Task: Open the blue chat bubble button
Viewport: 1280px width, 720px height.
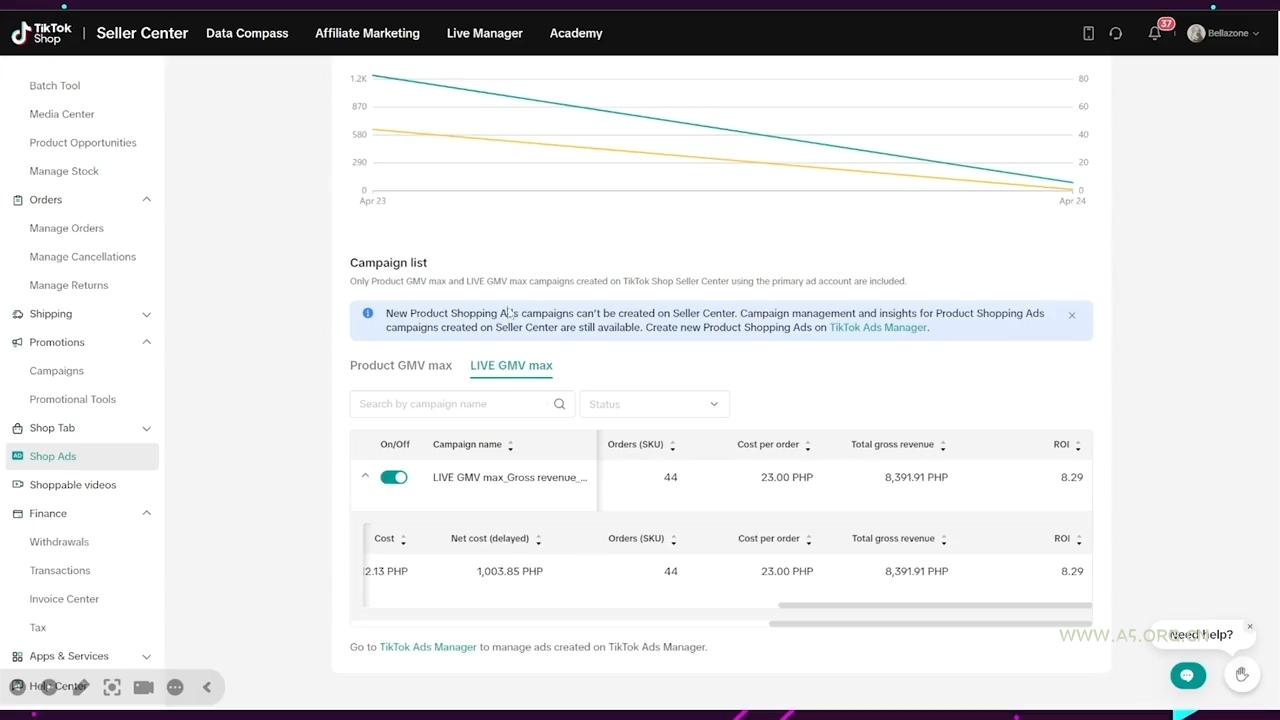Action: click(x=1187, y=676)
